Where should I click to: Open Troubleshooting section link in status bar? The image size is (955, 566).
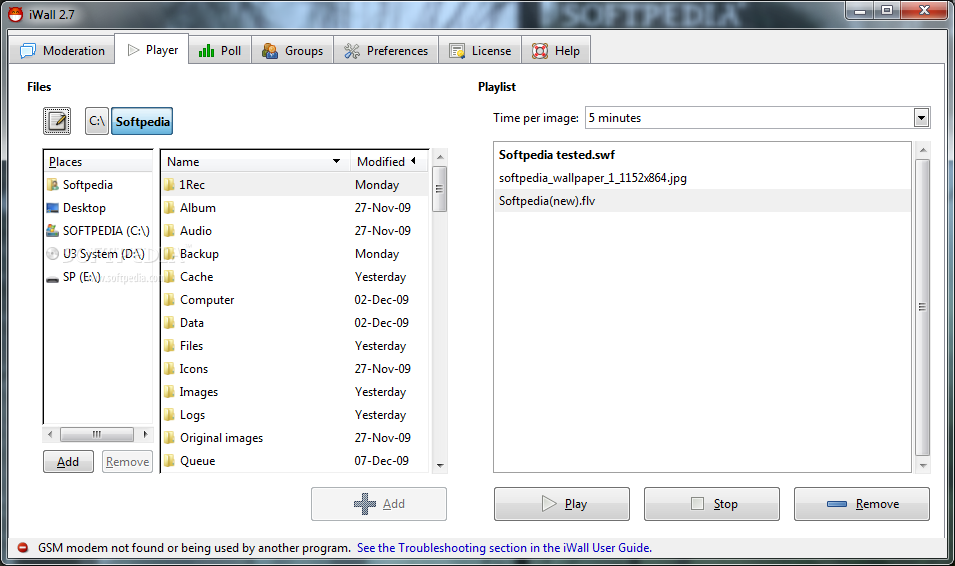coord(504,548)
